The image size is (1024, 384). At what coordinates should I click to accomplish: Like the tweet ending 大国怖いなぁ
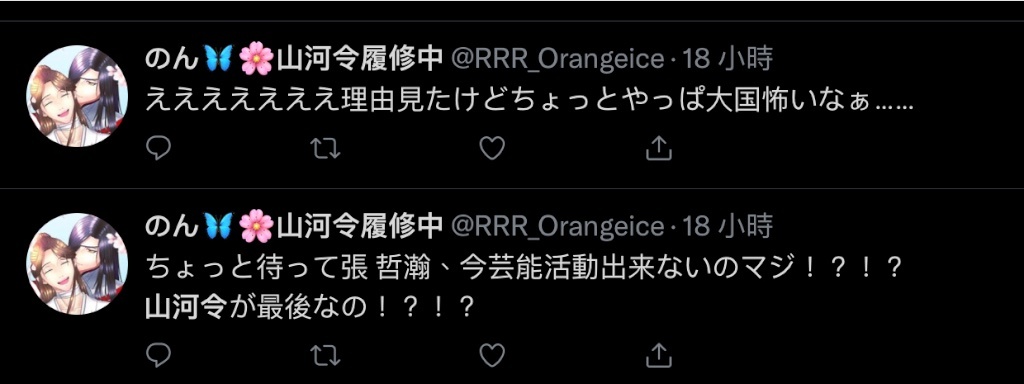pos(492,149)
